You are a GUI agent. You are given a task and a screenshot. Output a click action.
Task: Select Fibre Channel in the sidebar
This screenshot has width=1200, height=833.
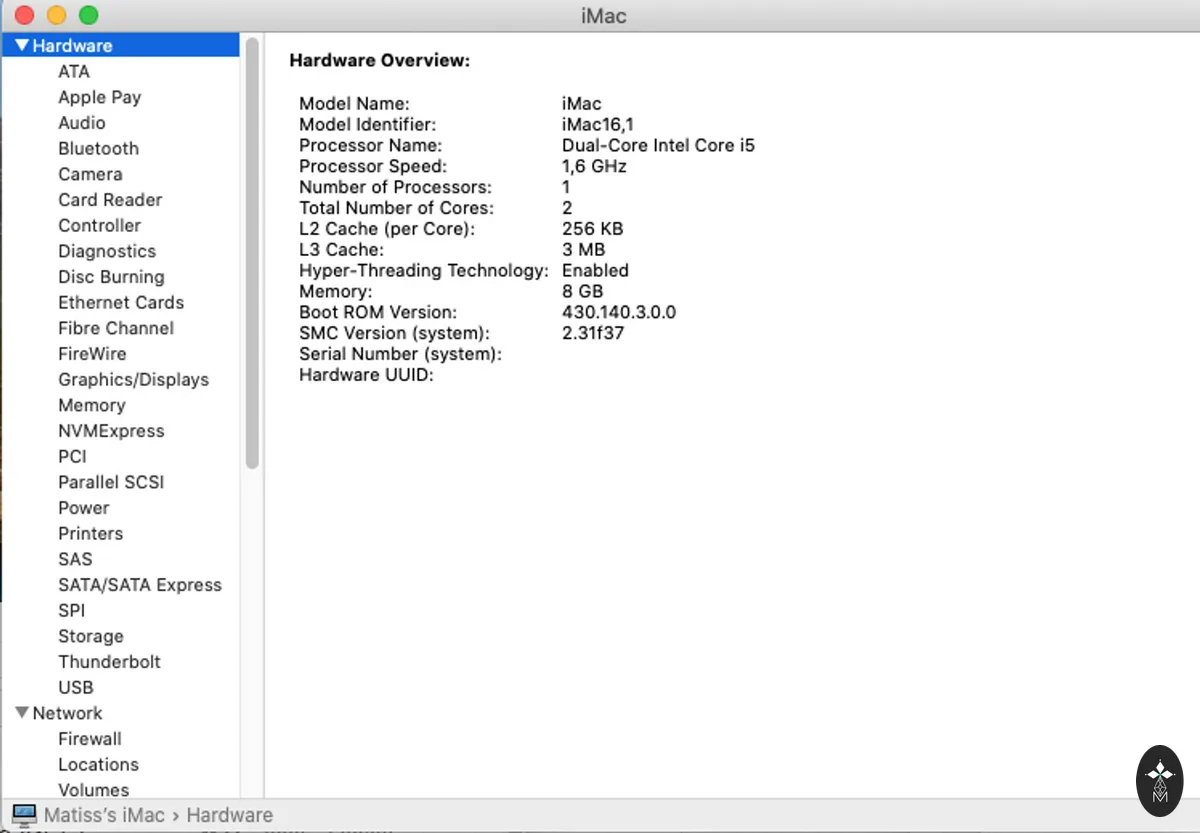coord(116,328)
